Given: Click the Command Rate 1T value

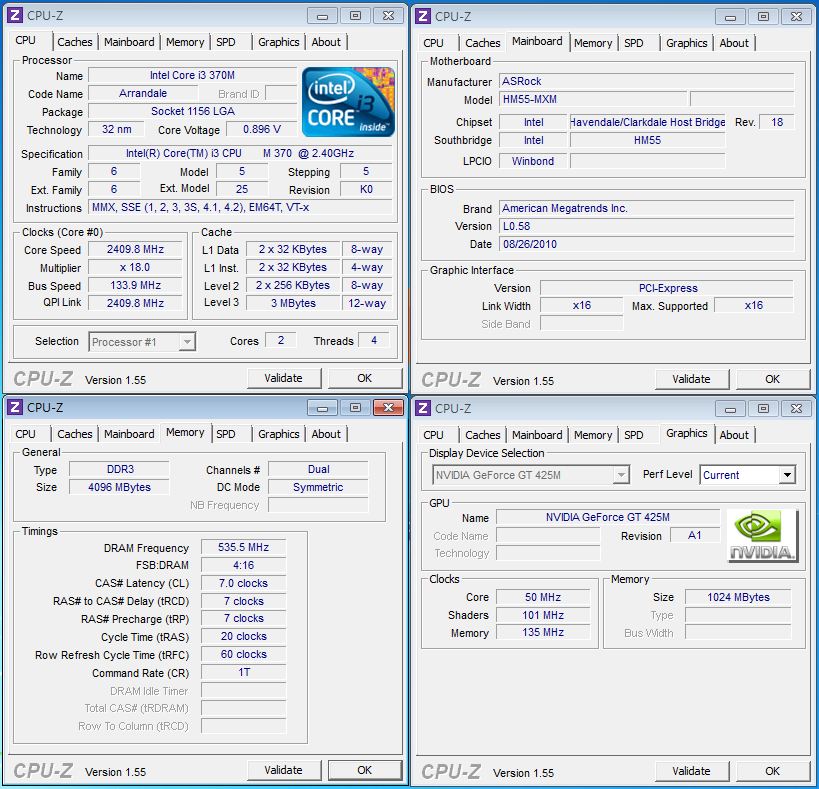Looking at the screenshot, I should [243, 673].
